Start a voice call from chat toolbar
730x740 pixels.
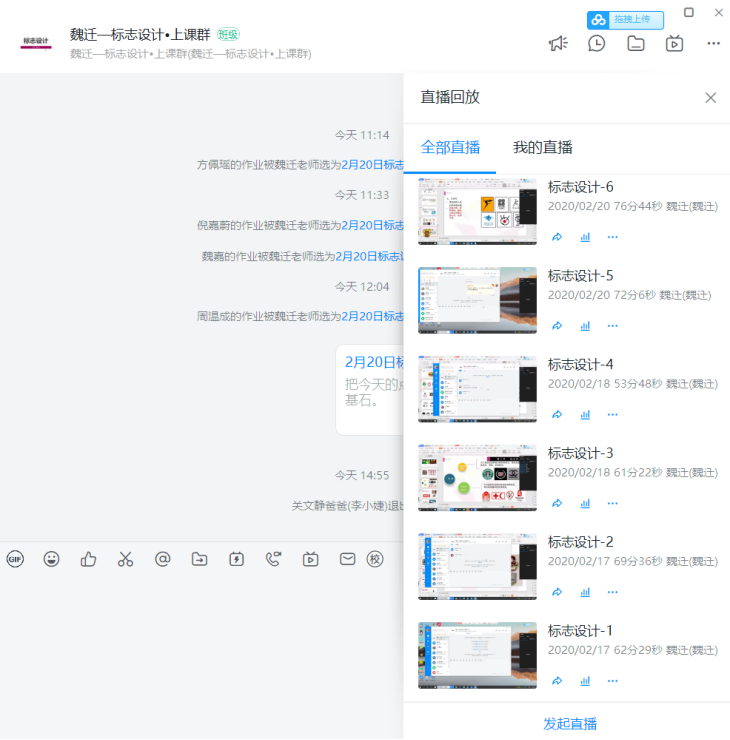273,559
